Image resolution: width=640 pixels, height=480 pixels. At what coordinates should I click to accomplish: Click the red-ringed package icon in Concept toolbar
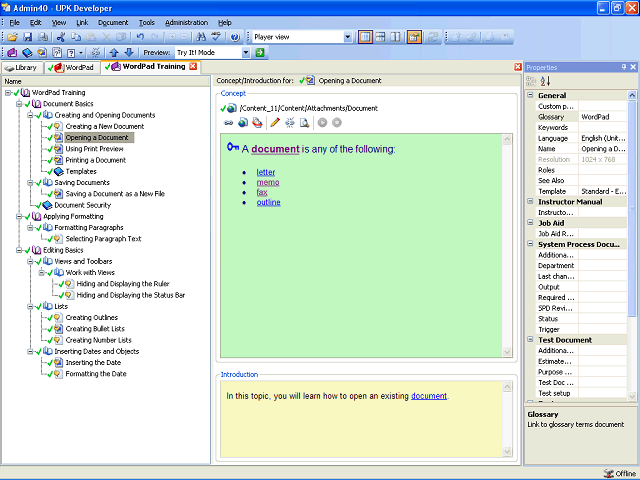click(x=257, y=122)
